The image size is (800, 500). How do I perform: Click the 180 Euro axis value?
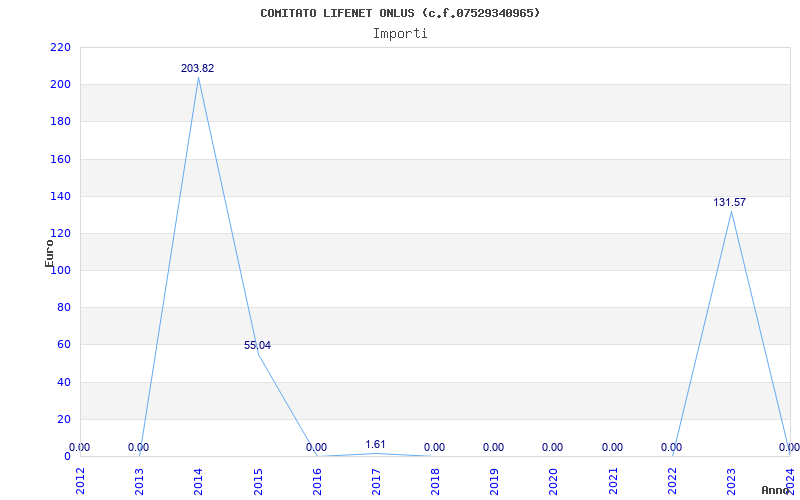point(60,122)
